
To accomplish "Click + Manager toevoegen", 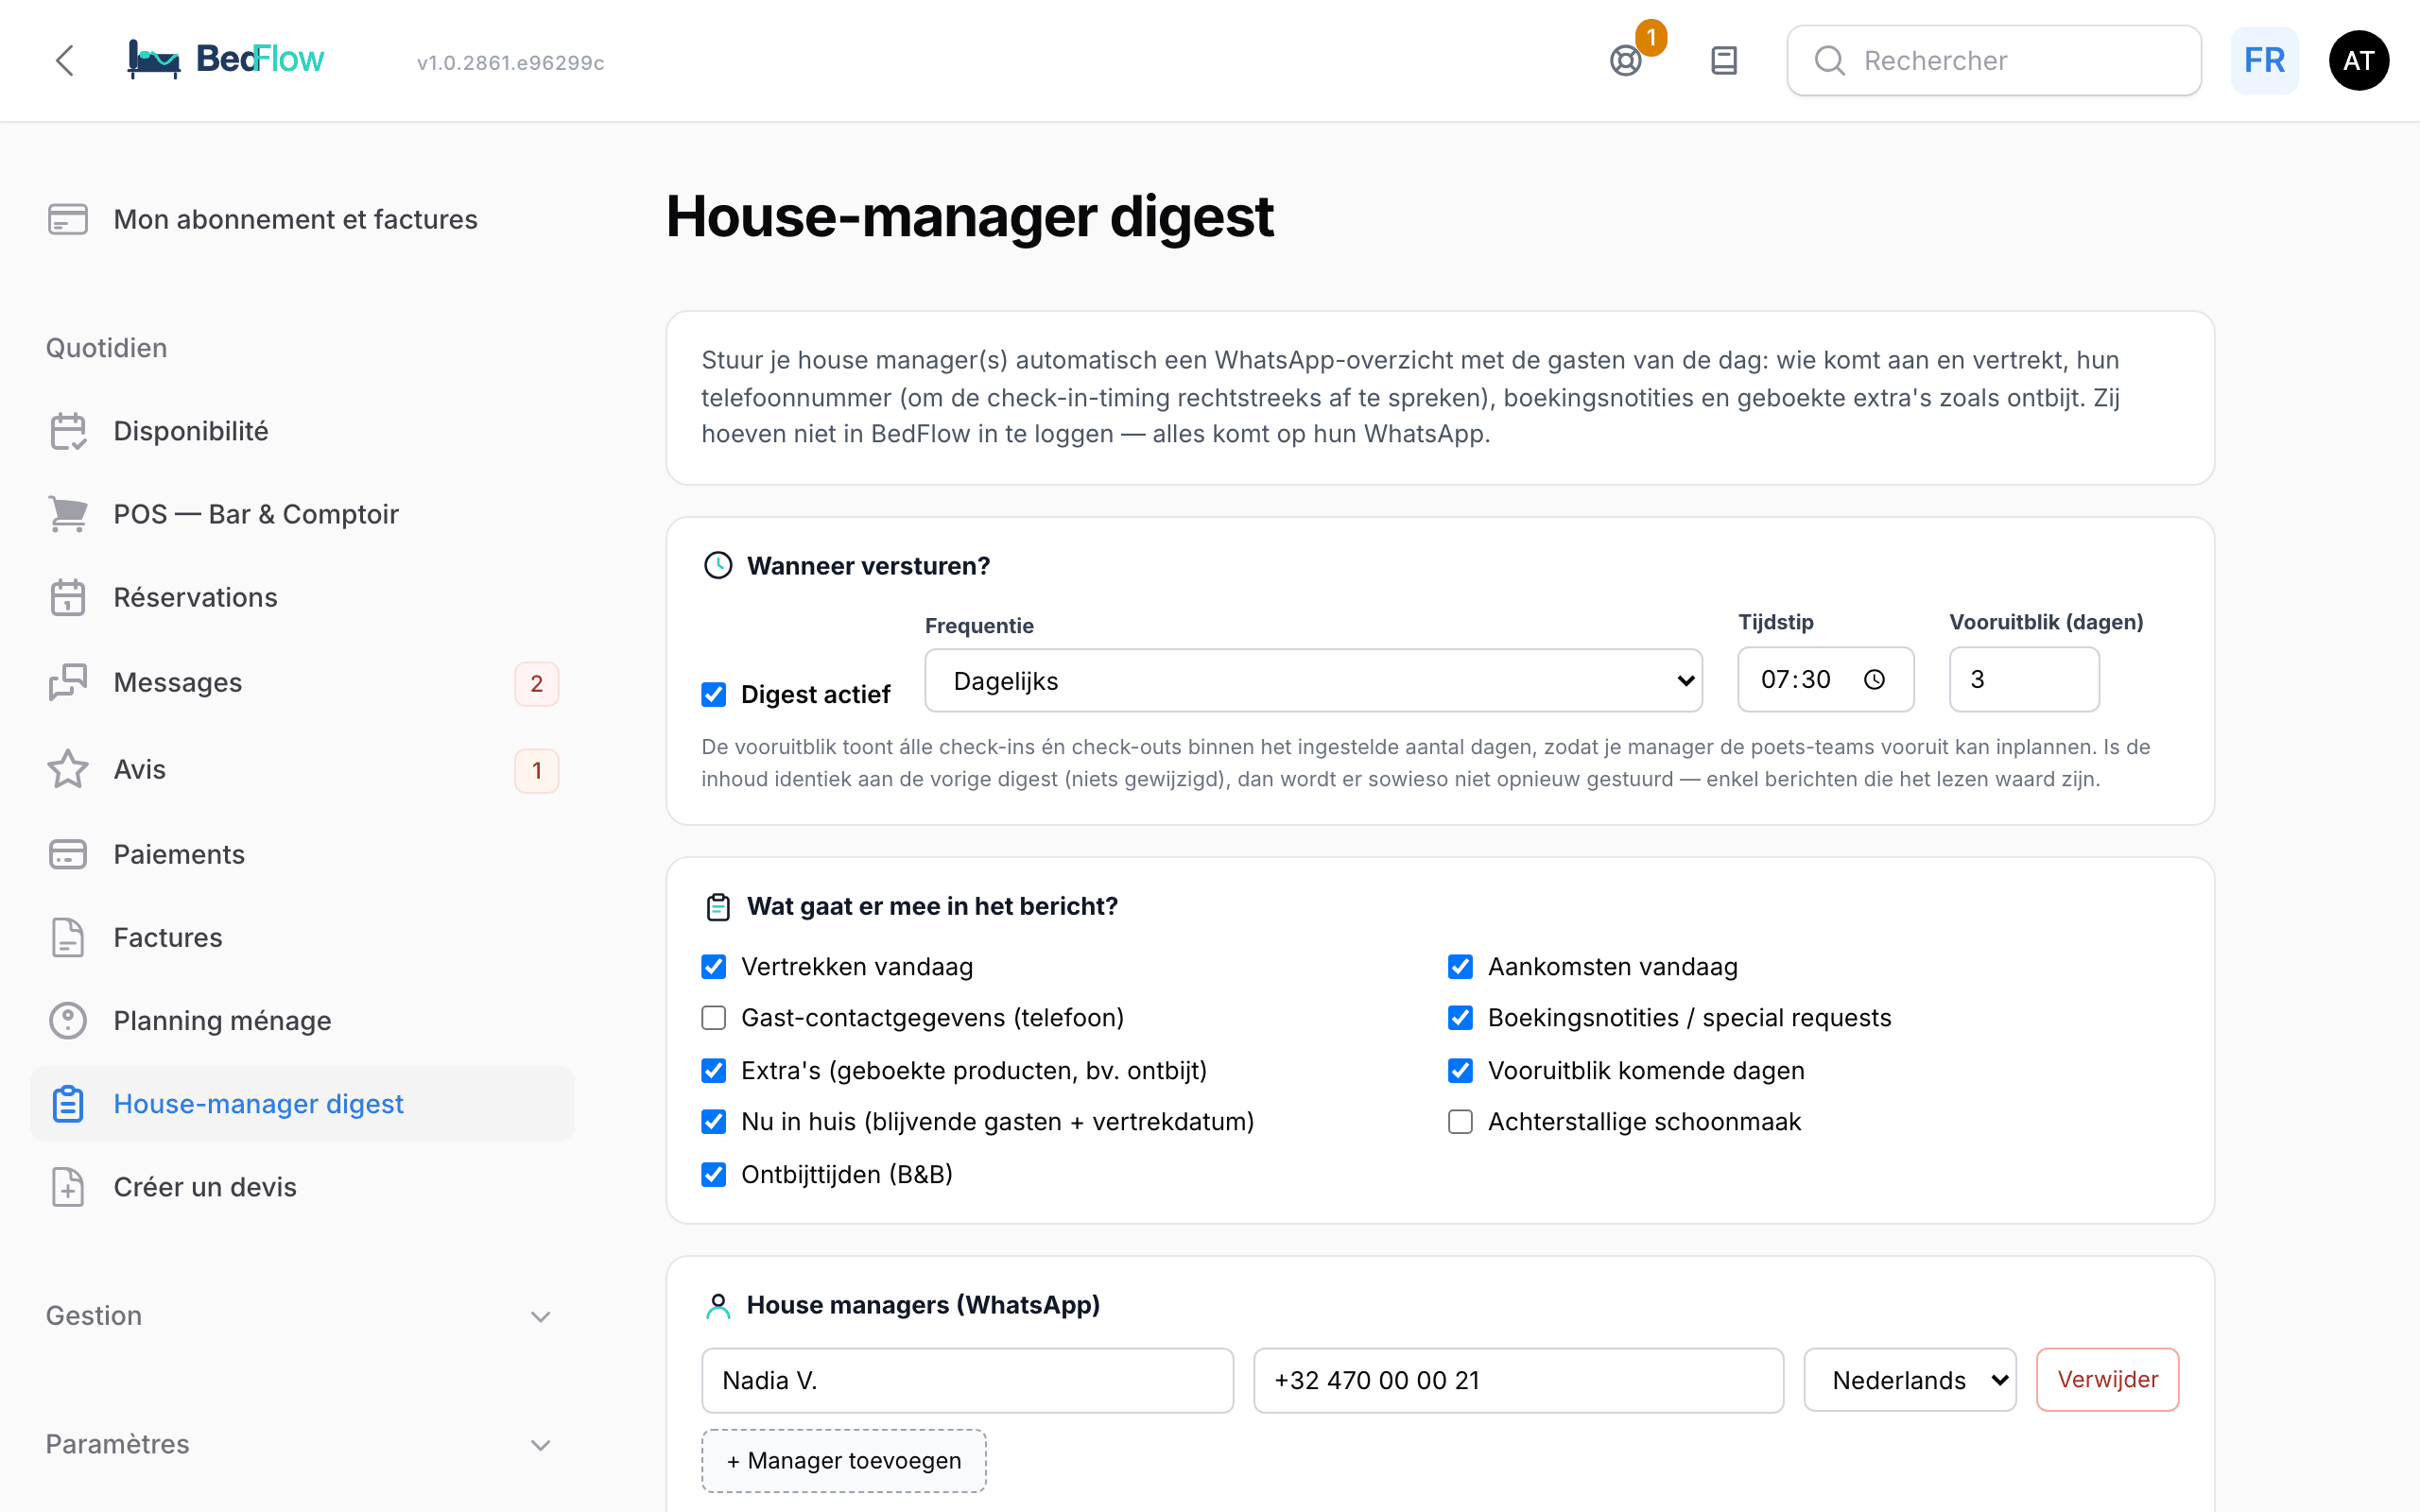I will click(x=844, y=1461).
